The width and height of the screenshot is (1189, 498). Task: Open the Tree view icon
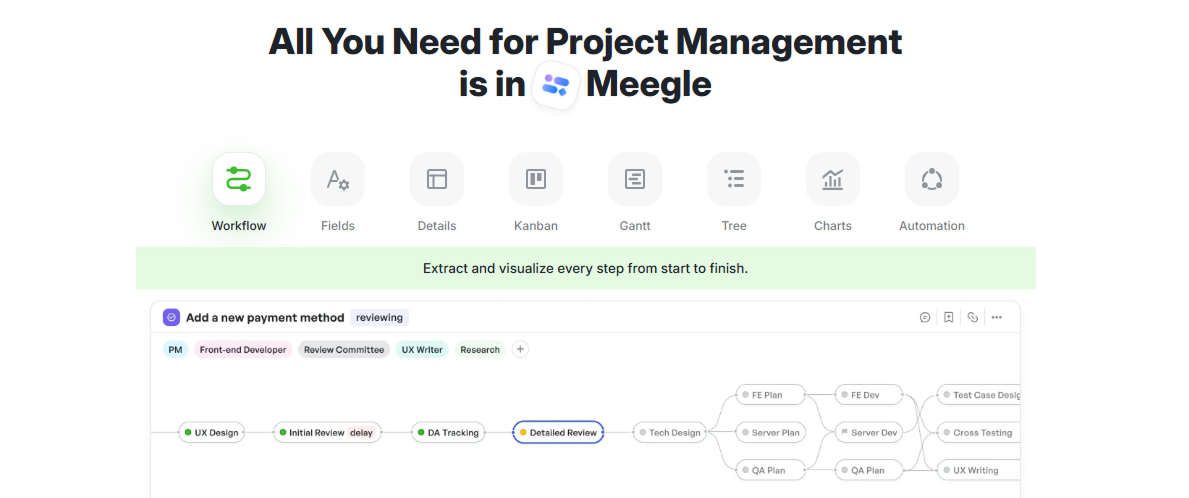[x=734, y=179]
